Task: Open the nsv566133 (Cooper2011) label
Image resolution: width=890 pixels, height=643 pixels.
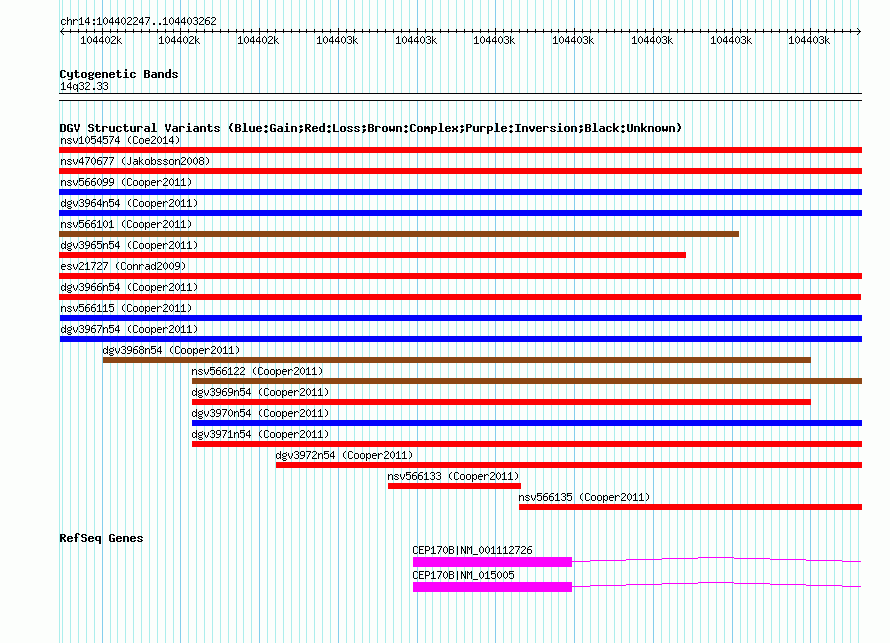Action: [453, 476]
